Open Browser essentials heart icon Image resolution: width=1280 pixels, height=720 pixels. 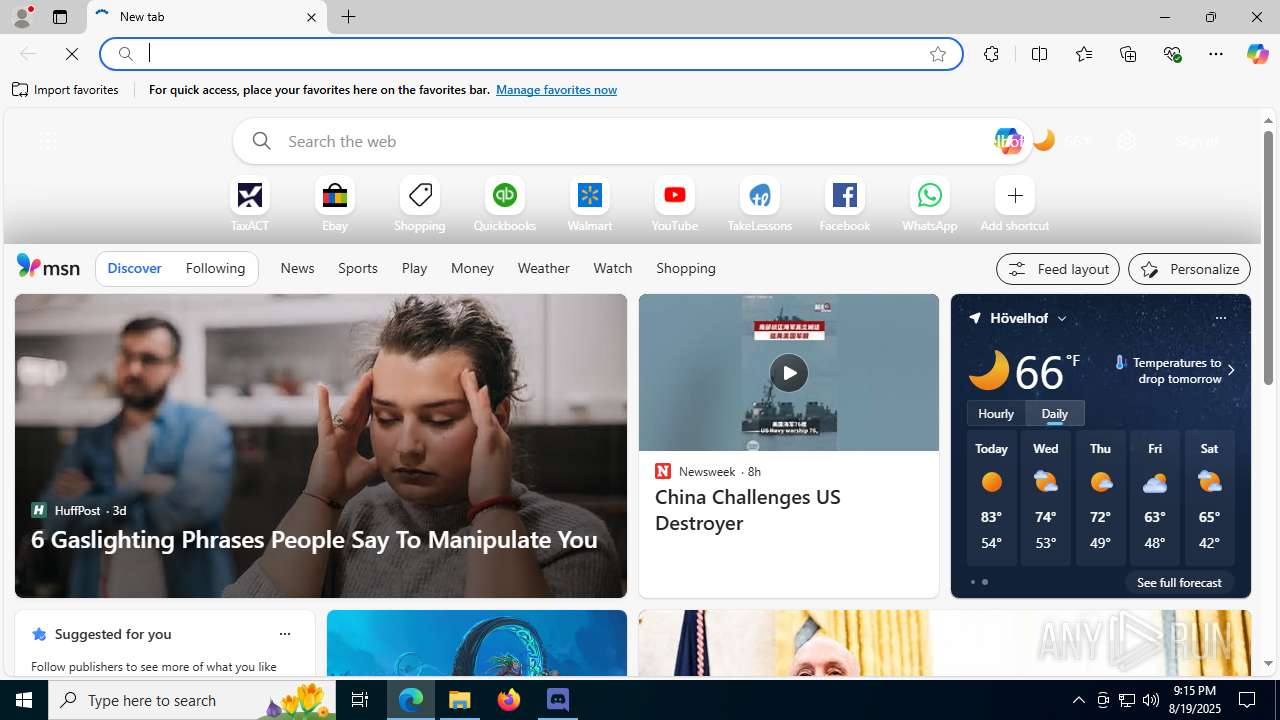coord(1172,54)
